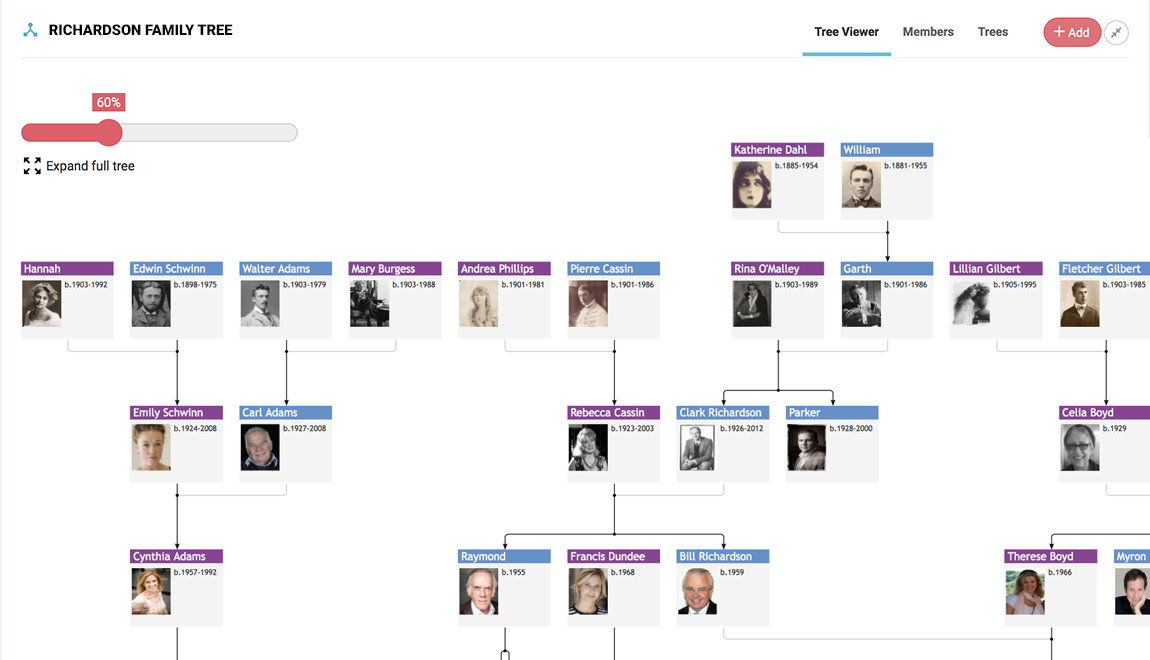The width and height of the screenshot is (1150, 660).
Task: Select the Tree Viewer tab
Action: click(x=846, y=32)
